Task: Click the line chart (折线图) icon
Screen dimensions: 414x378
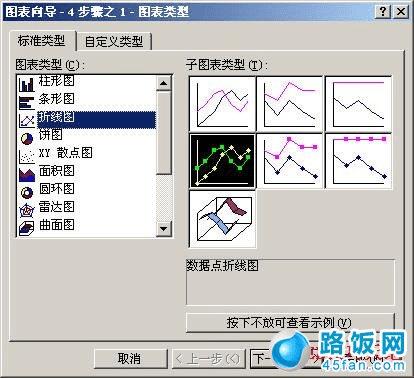Action: click(27, 120)
